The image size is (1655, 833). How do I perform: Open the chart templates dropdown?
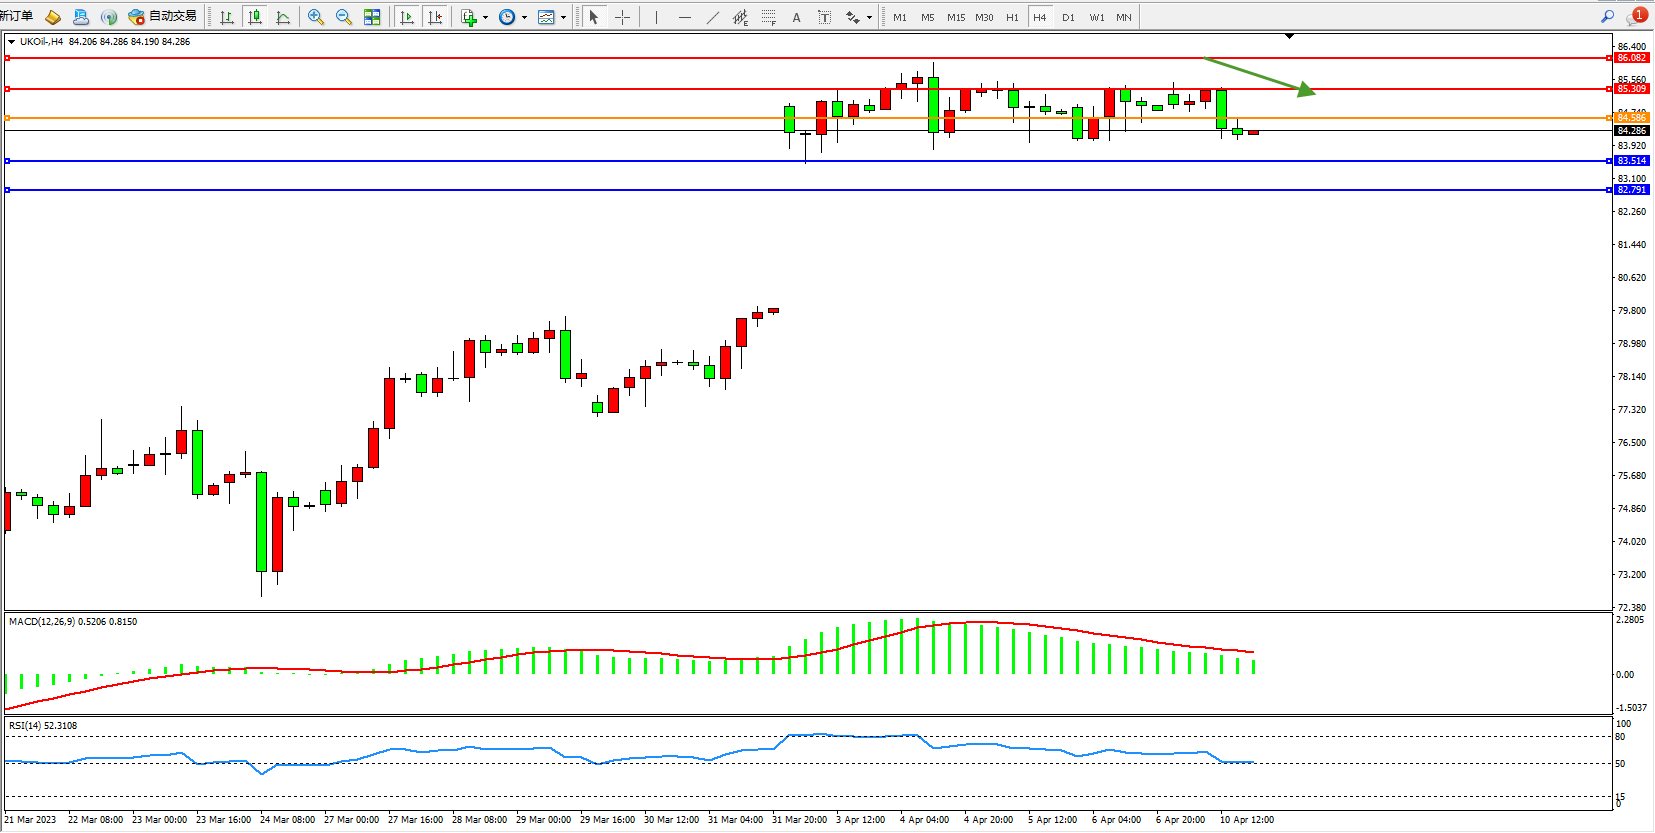click(563, 17)
